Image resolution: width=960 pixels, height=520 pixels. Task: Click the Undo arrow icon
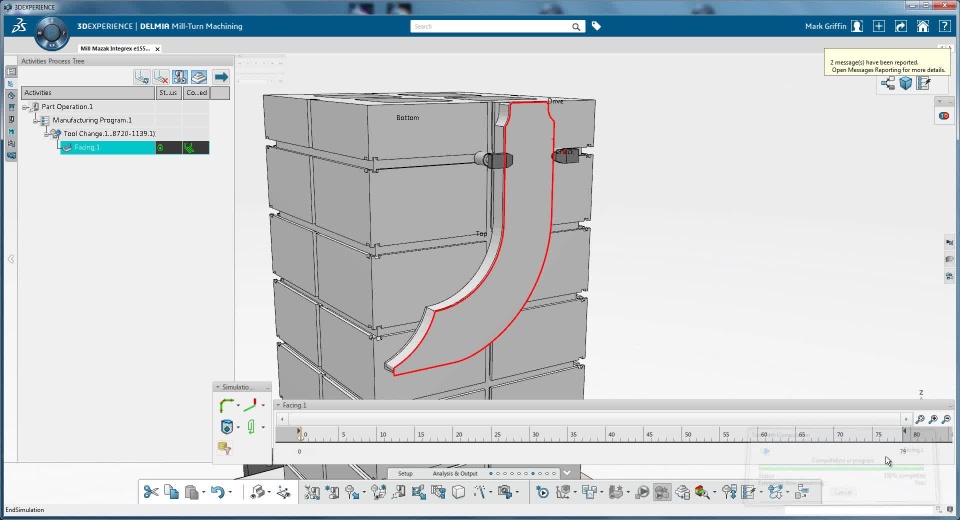[217, 491]
